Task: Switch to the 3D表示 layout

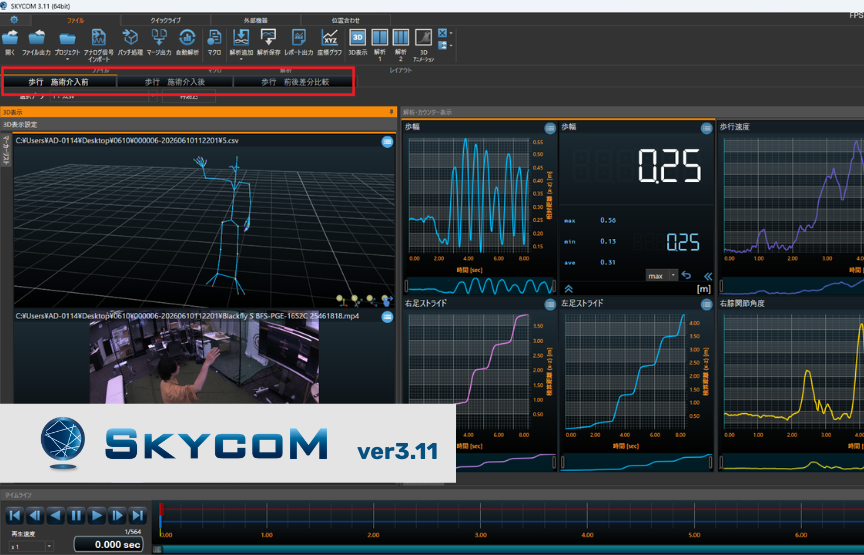Action: pos(358,37)
